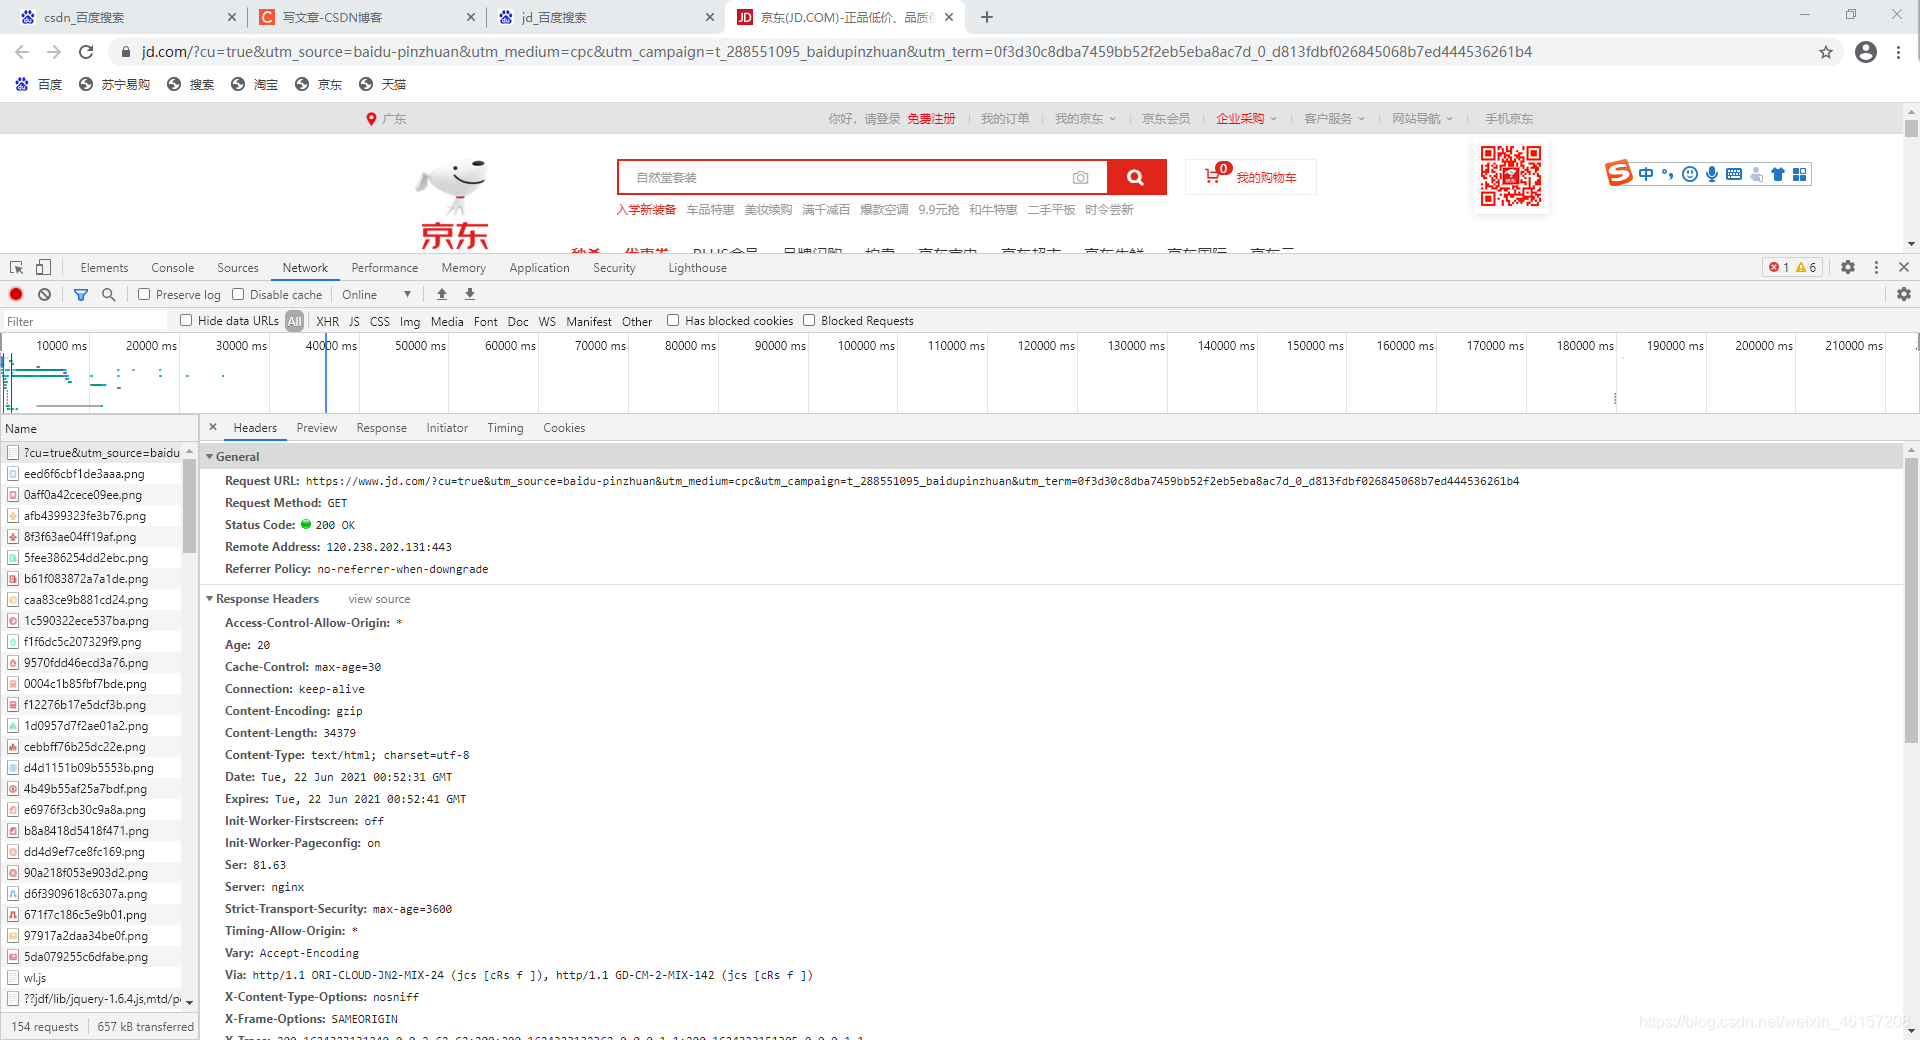Click 京东会员 link

(x=1166, y=118)
